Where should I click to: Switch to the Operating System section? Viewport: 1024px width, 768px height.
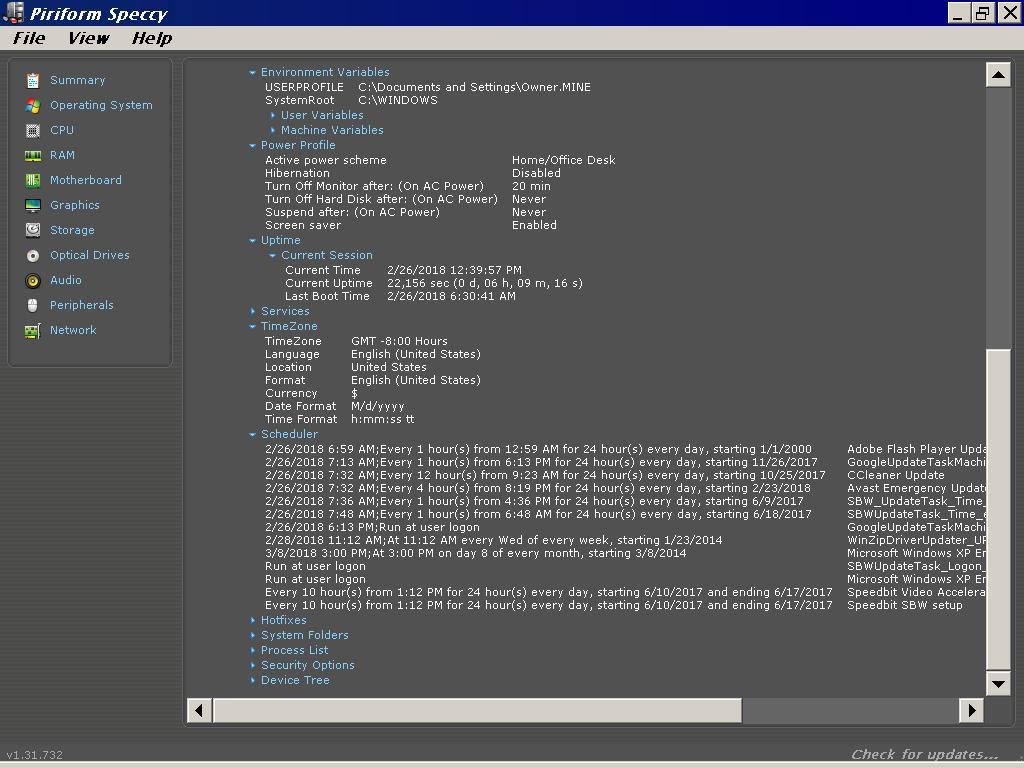101,105
